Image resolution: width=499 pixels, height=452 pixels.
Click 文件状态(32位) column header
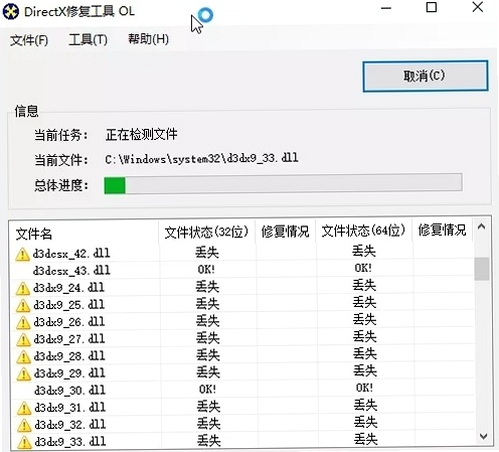point(207,232)
